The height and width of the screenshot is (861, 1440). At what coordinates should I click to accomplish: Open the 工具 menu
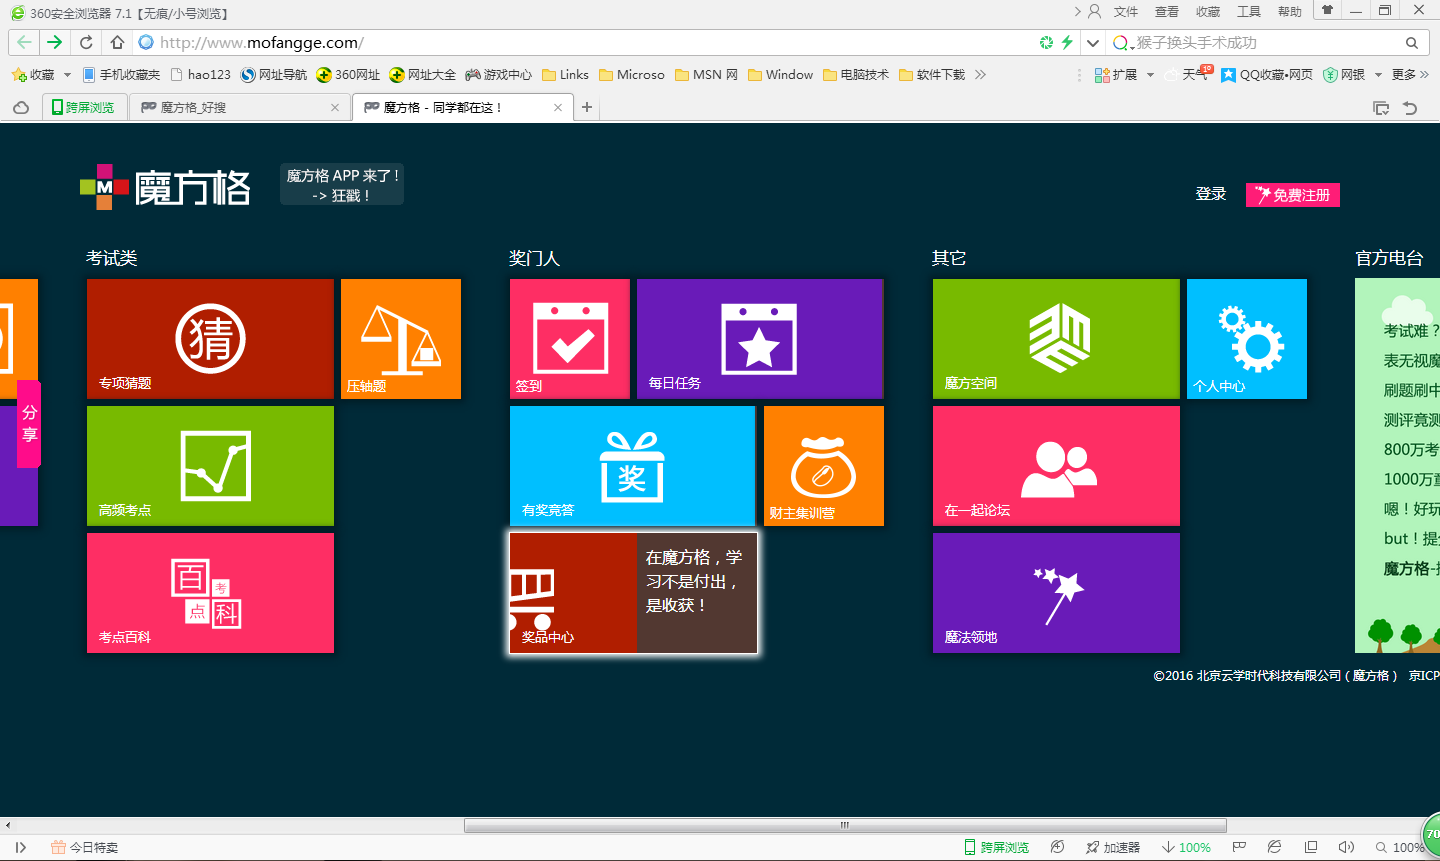tap(1249, 12)
